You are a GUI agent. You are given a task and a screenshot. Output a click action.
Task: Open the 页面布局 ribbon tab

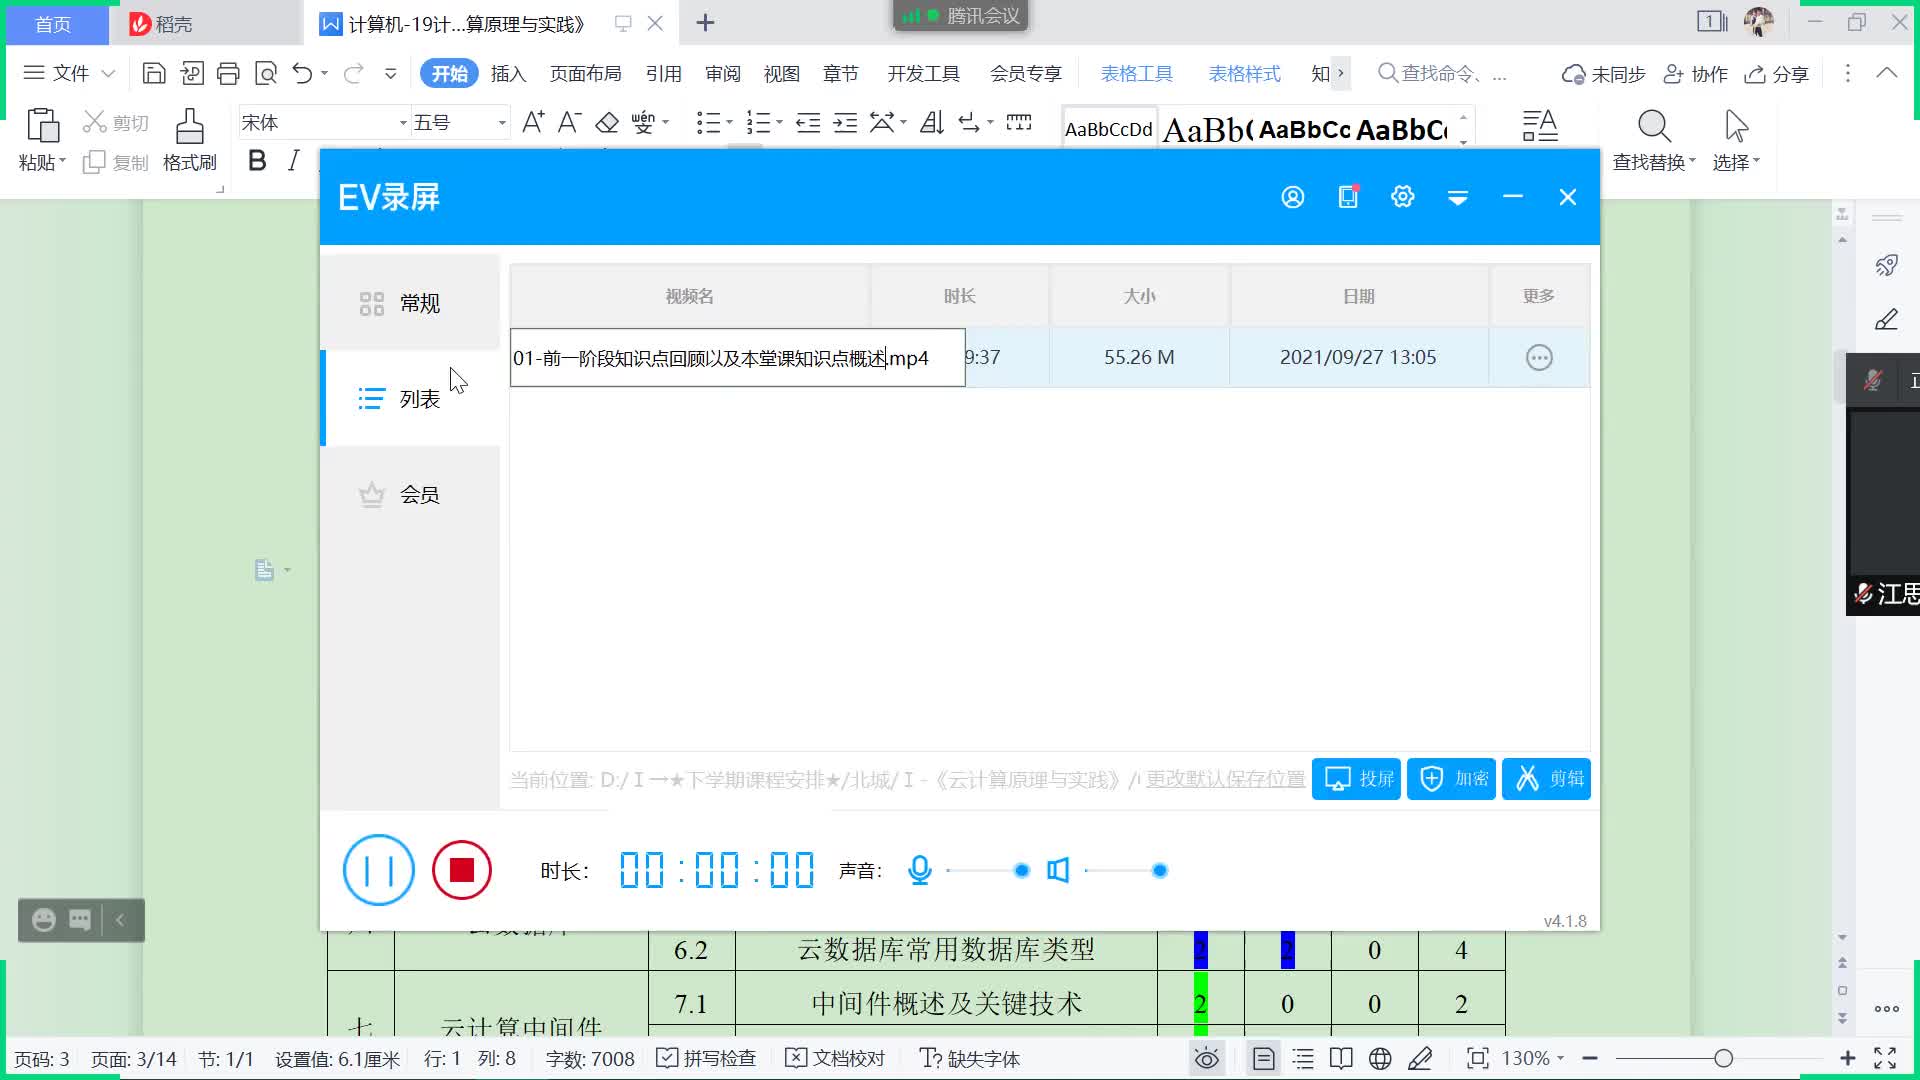pos(585,74)
